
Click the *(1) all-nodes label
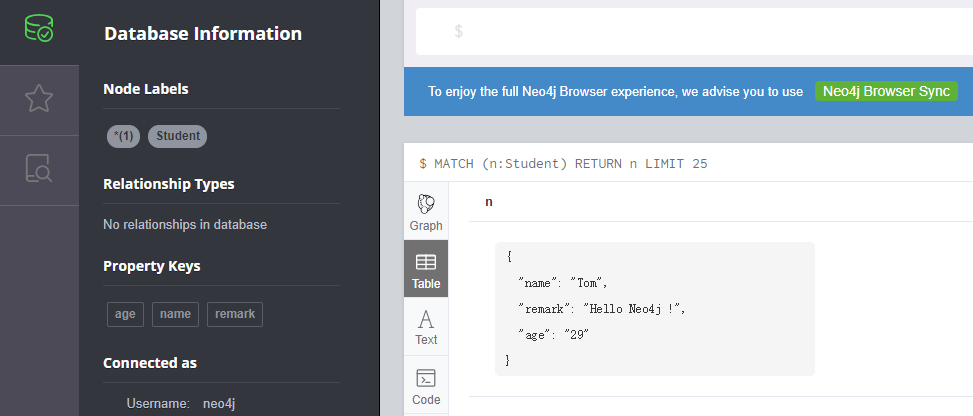click(124, 136)
